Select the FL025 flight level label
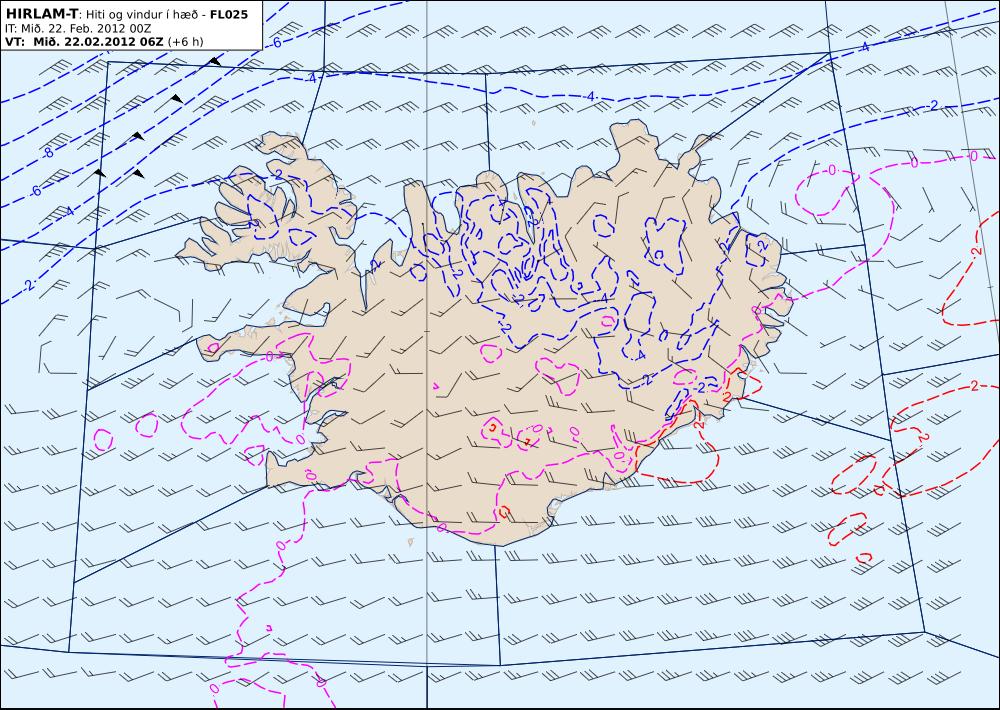This screenshot has width=1000, height=710. click(x=229, y=14)
